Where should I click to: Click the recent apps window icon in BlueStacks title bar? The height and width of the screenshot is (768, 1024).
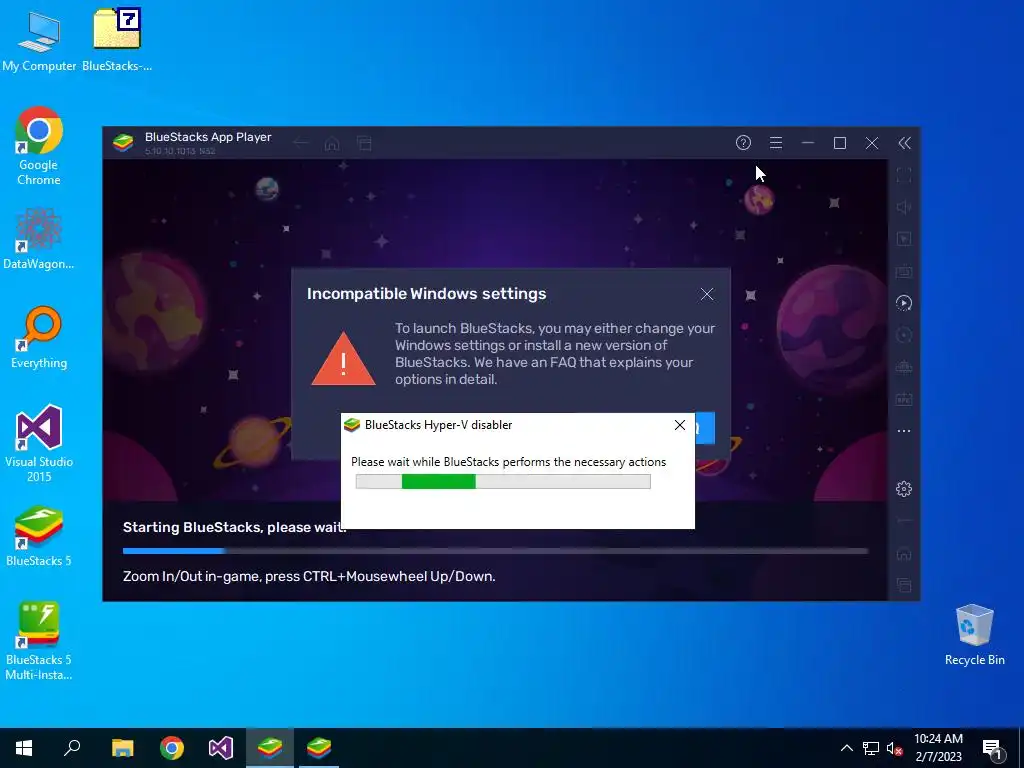coord(364,143)
